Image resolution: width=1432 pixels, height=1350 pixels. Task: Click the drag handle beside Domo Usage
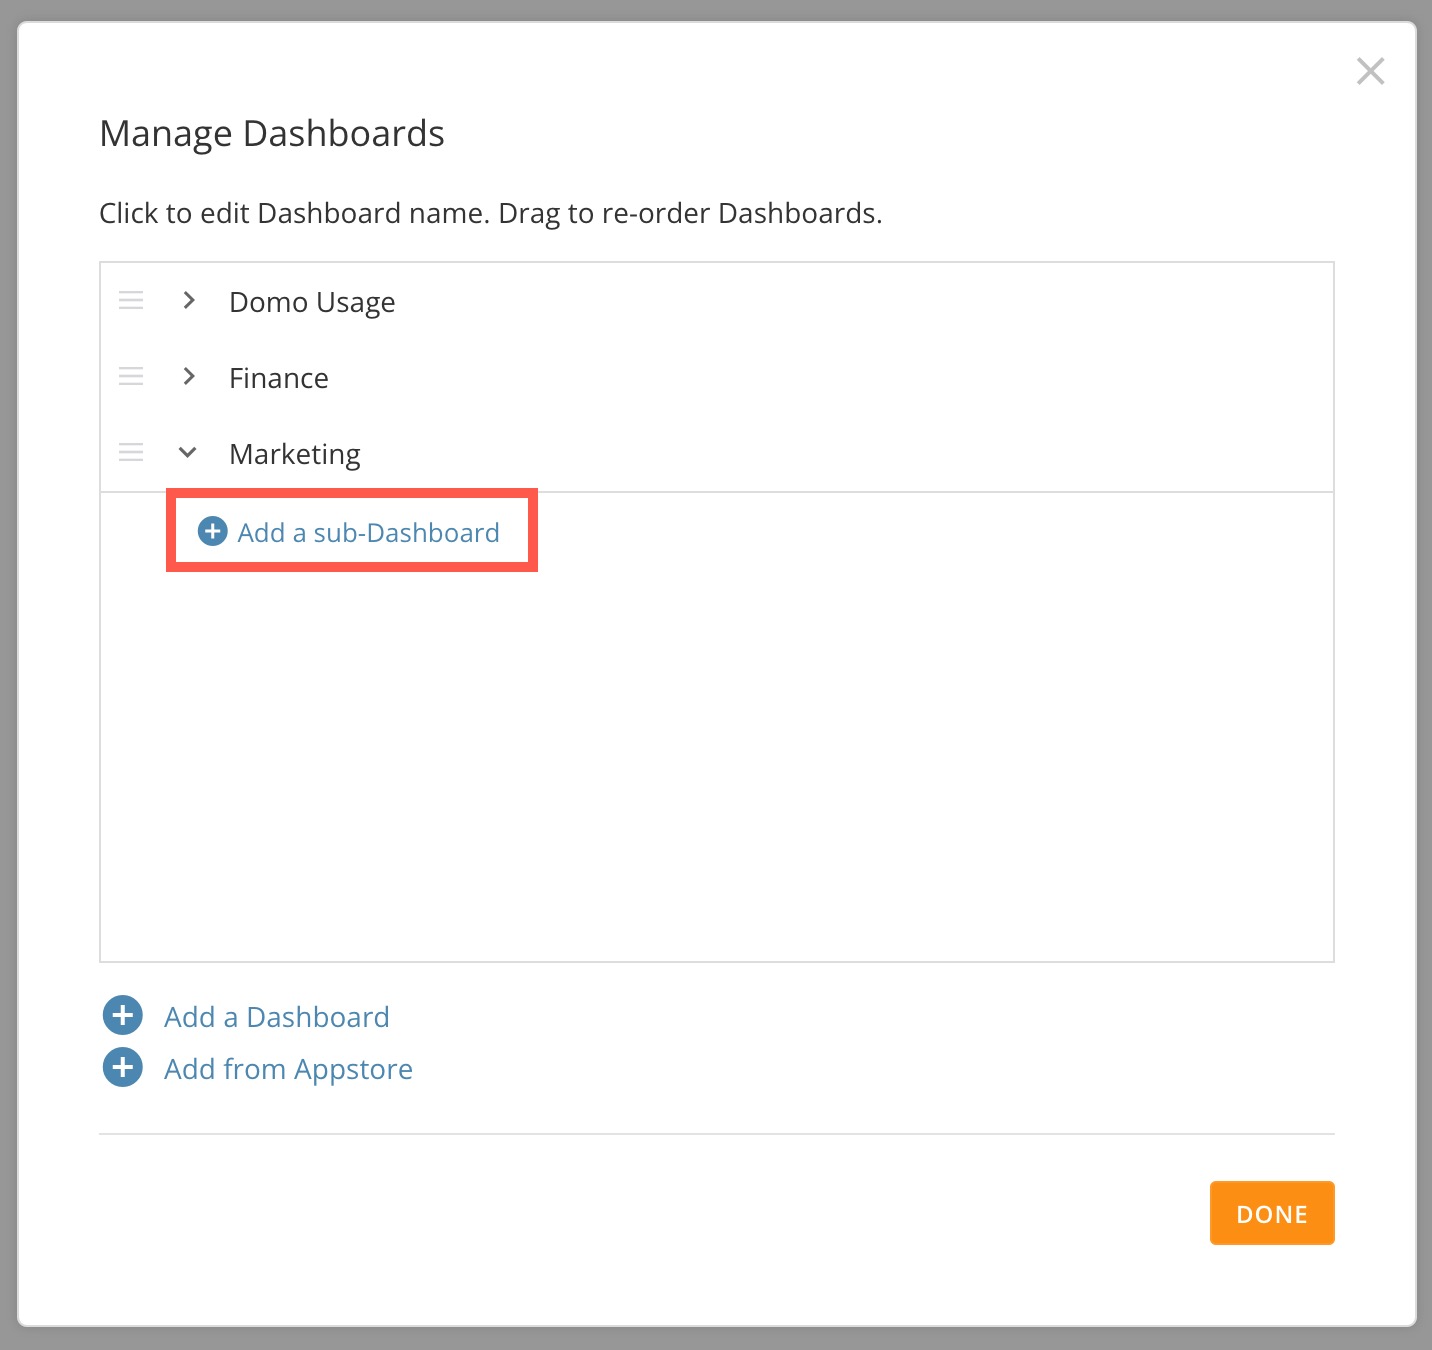131,300
